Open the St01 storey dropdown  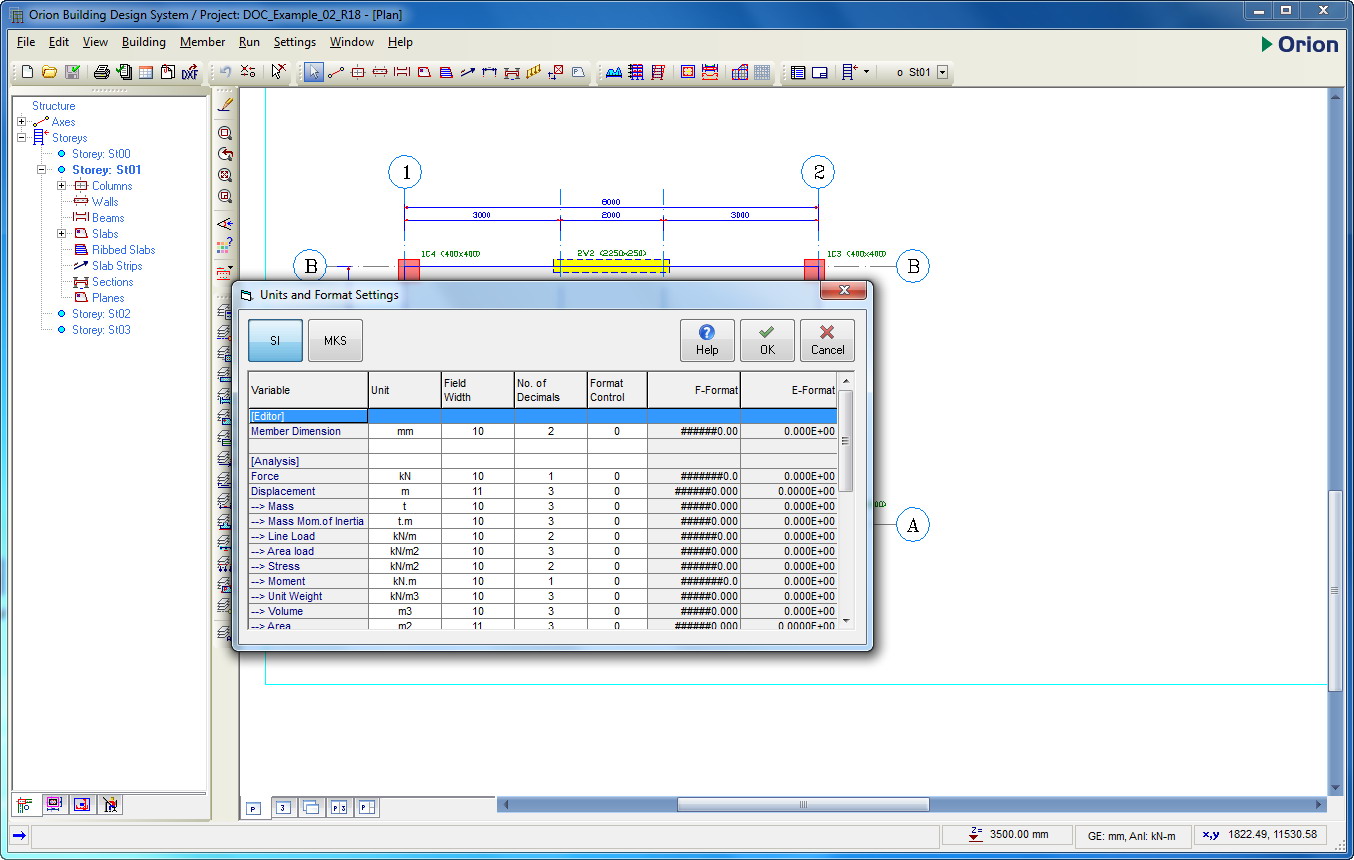tap(942, 72)
